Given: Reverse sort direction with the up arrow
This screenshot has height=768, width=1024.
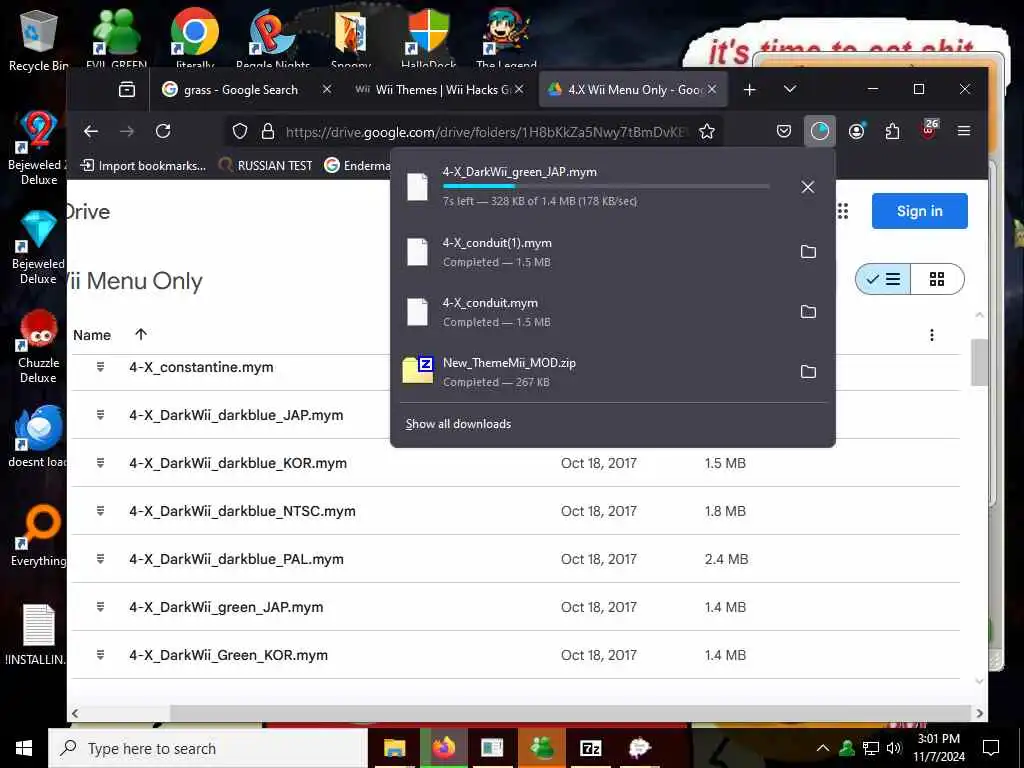Looking at the screenshot, I should [140, 334].
